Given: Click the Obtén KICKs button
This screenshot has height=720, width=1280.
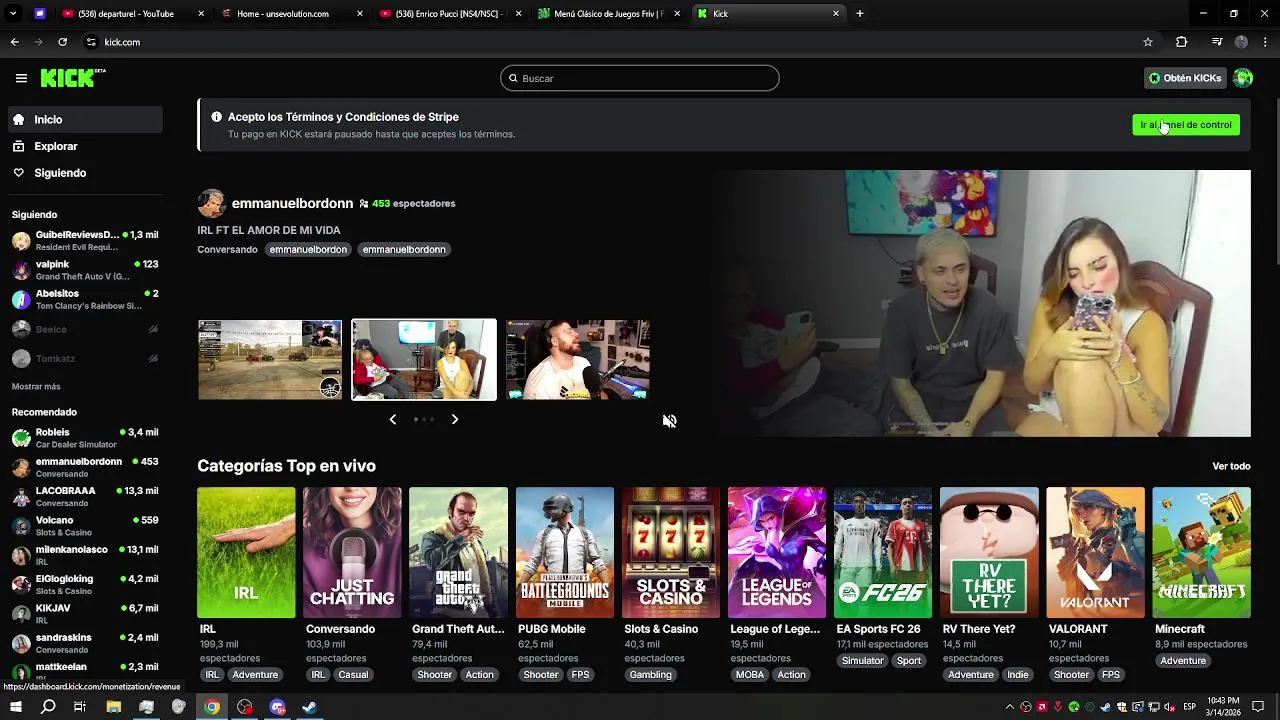Looking at the screenshot, I should [x=1185, y=78].
